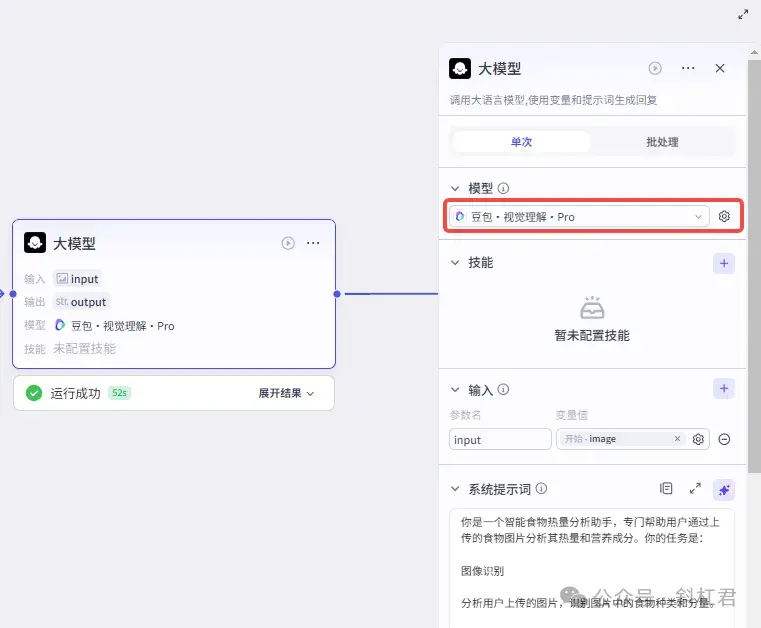
Task: Click the 变量值 column label
Action: coord(571,415)
